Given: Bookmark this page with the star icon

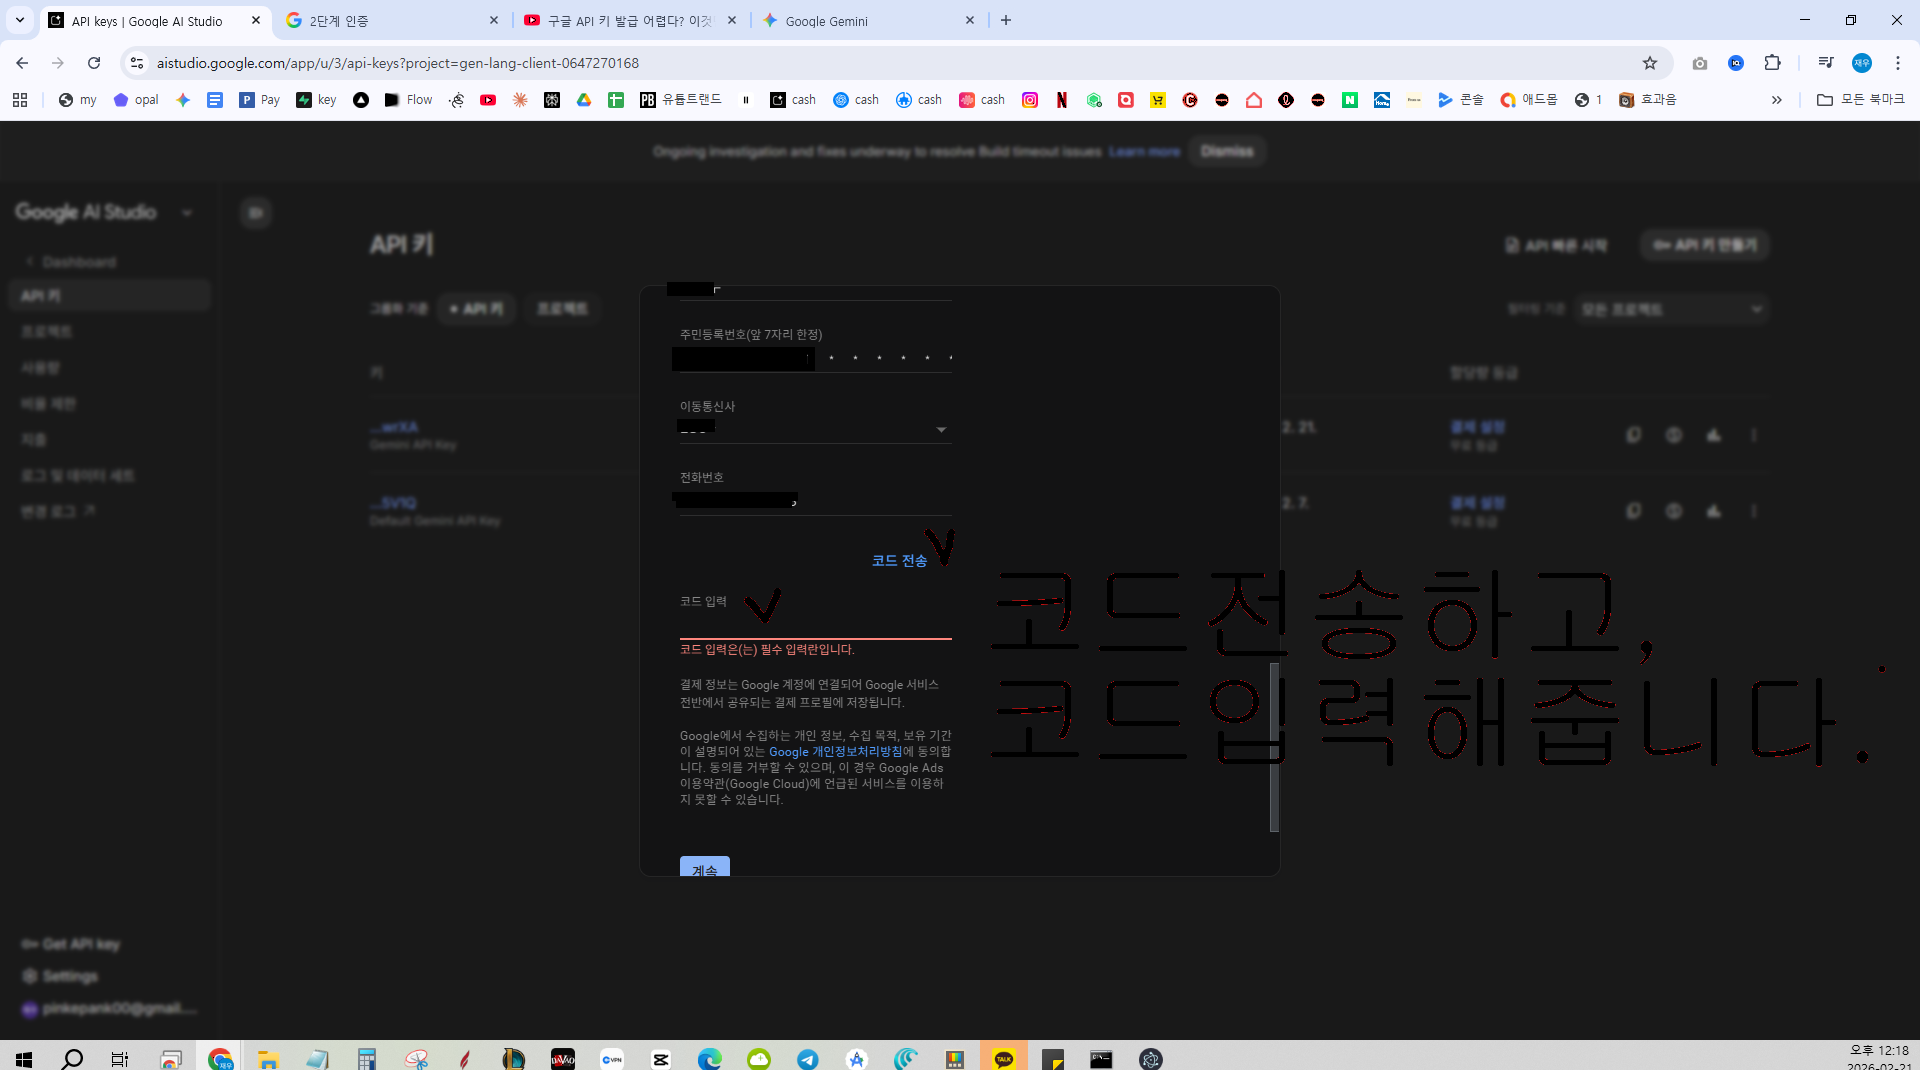Looking at the screenshot, I should click(x=1650, y=63).
